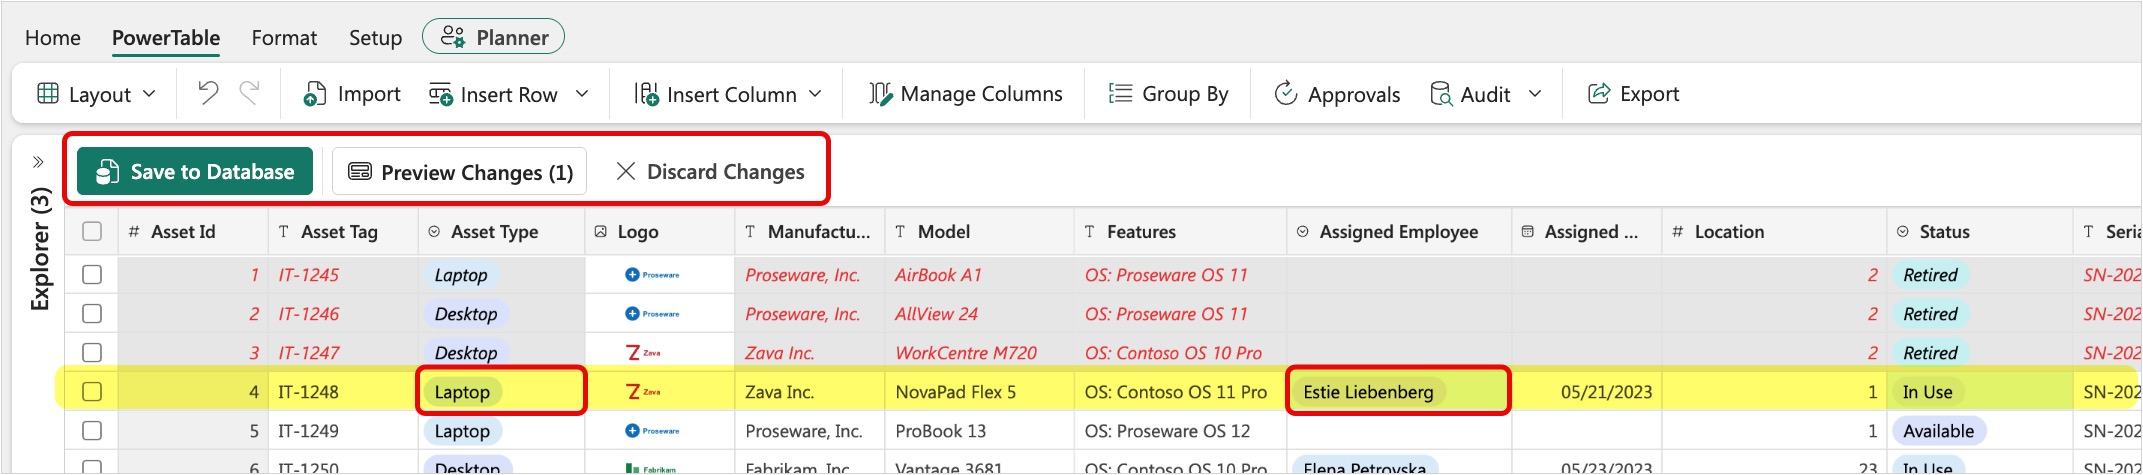Click the Approvals circular check icon
Image resolution: width=2143 pixels, height=475 pixels.
pos(1286,94)
